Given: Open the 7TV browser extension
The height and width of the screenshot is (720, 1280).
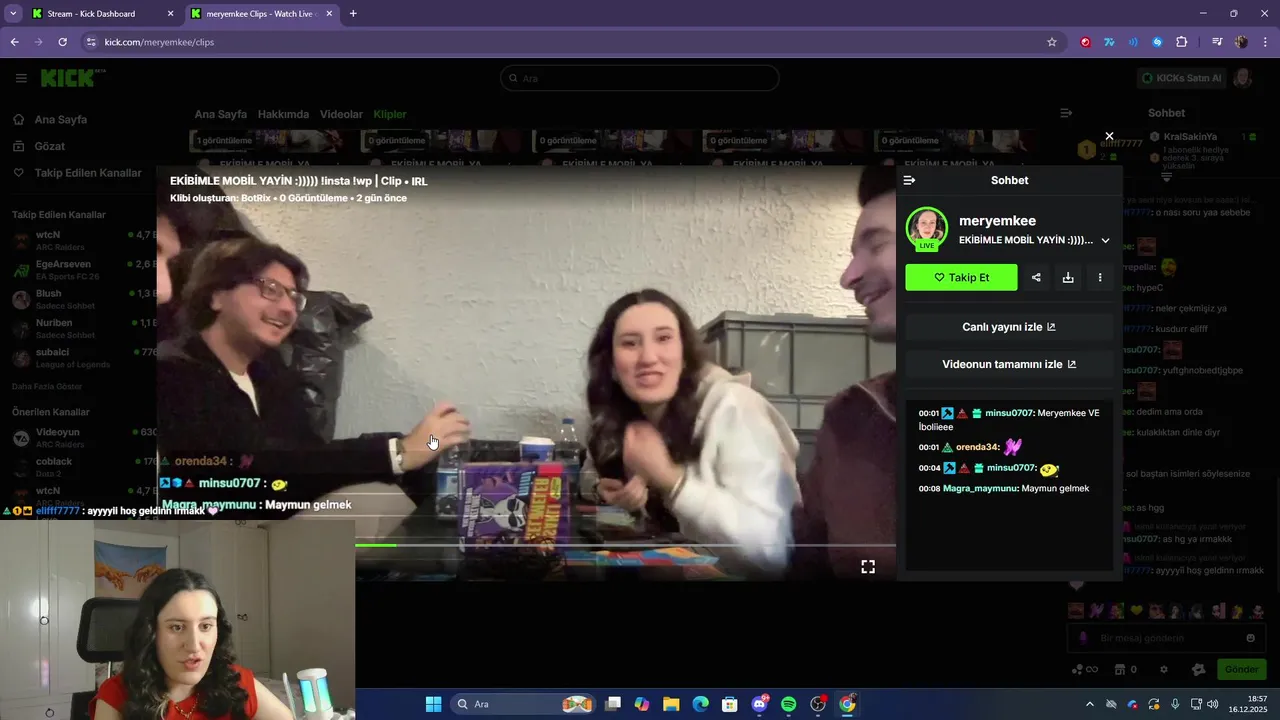Looking at the screenshot, I should 1109,42.
